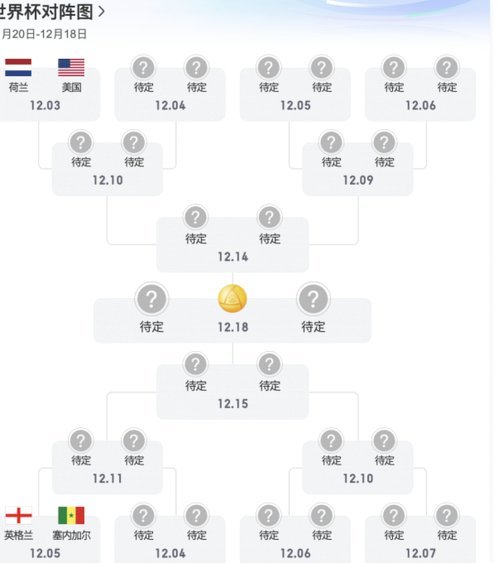Click left undecided team icon in 12.18 final
Image resolution: width=503 pixels, height=563 pixels.
(x=152, y=299)
